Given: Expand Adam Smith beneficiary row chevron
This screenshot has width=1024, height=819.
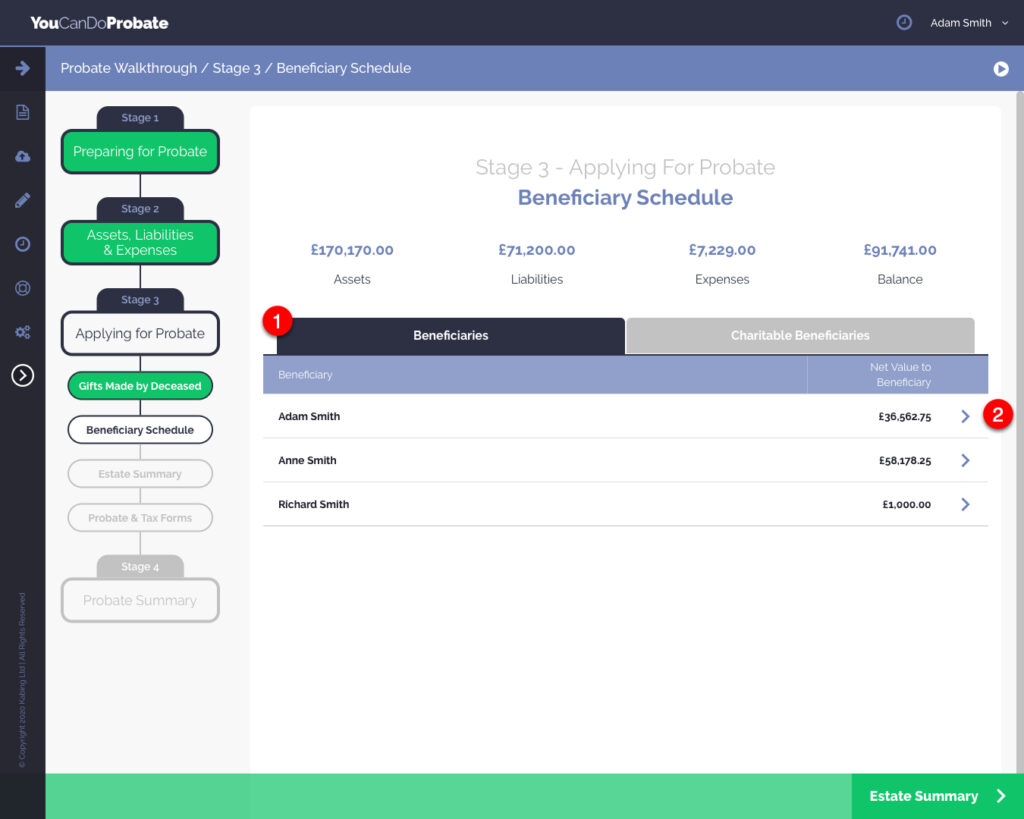Looking at the screenshot, I should 965,417.
